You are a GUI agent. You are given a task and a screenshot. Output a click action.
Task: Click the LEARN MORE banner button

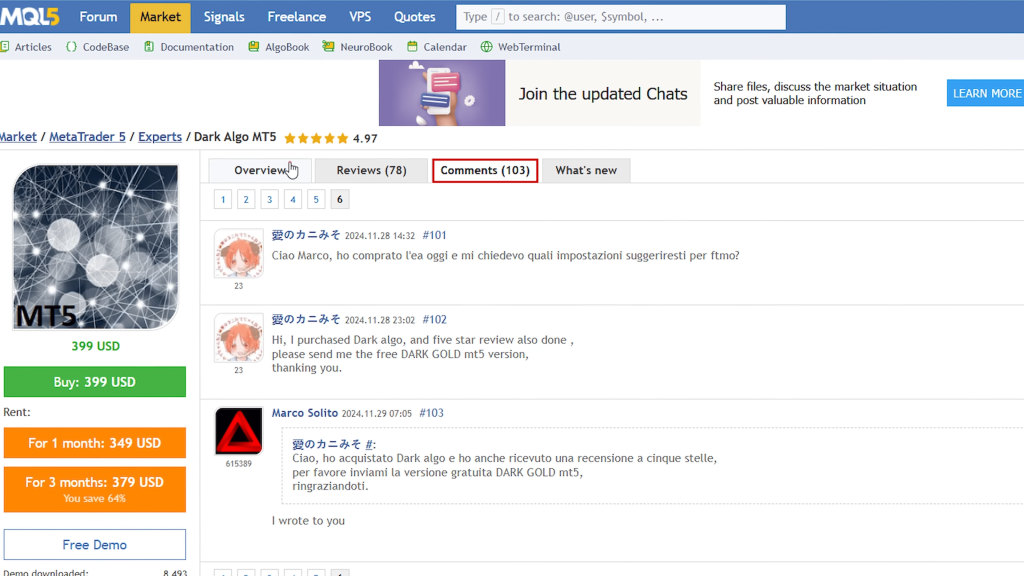click(985, 93)
